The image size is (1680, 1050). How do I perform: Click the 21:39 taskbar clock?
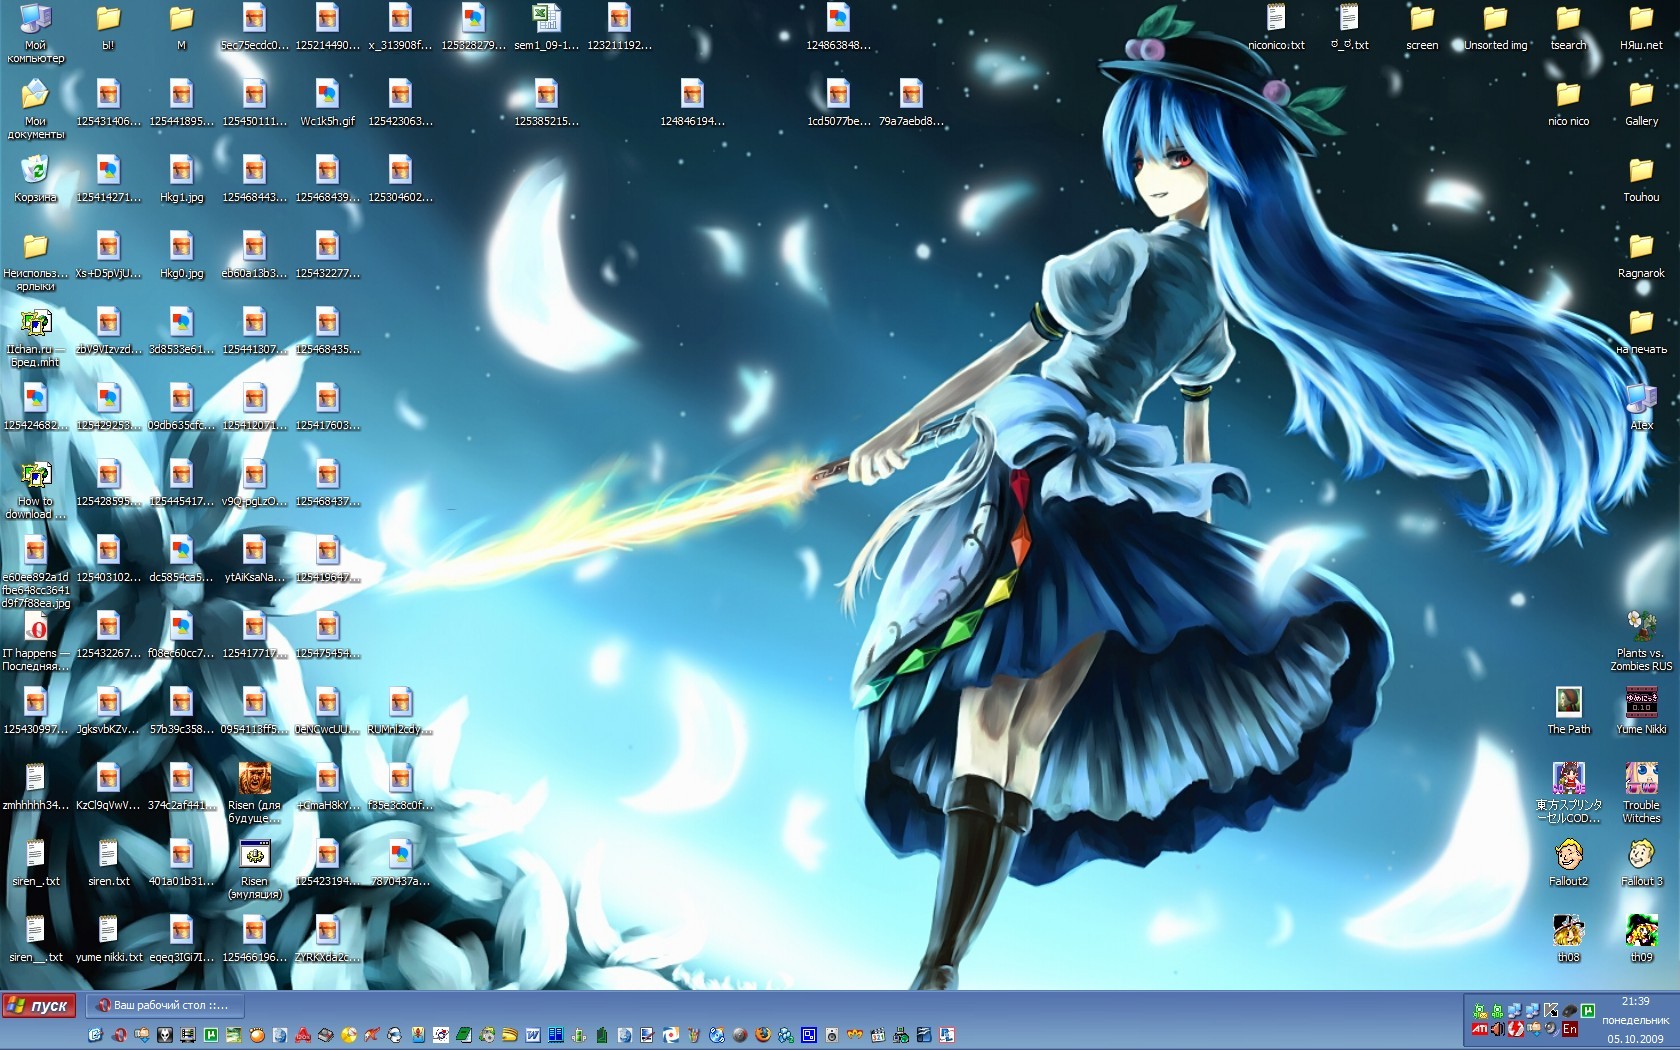(1635, 1001)
